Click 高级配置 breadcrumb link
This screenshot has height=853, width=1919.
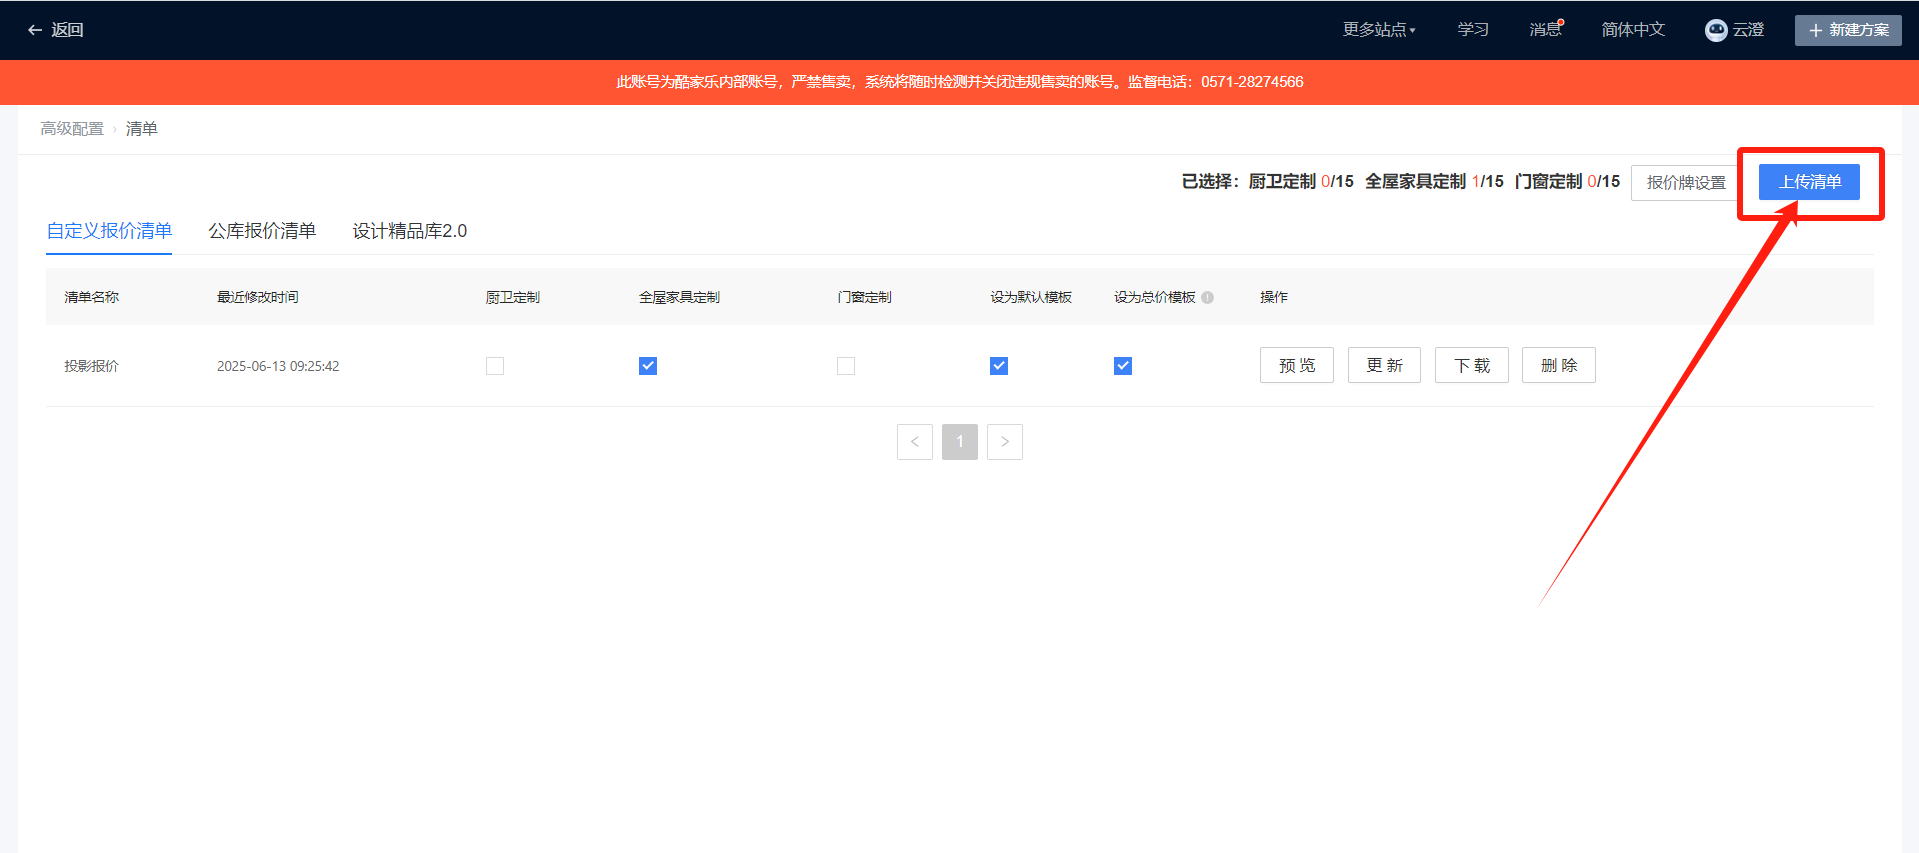tap(72, 129)
